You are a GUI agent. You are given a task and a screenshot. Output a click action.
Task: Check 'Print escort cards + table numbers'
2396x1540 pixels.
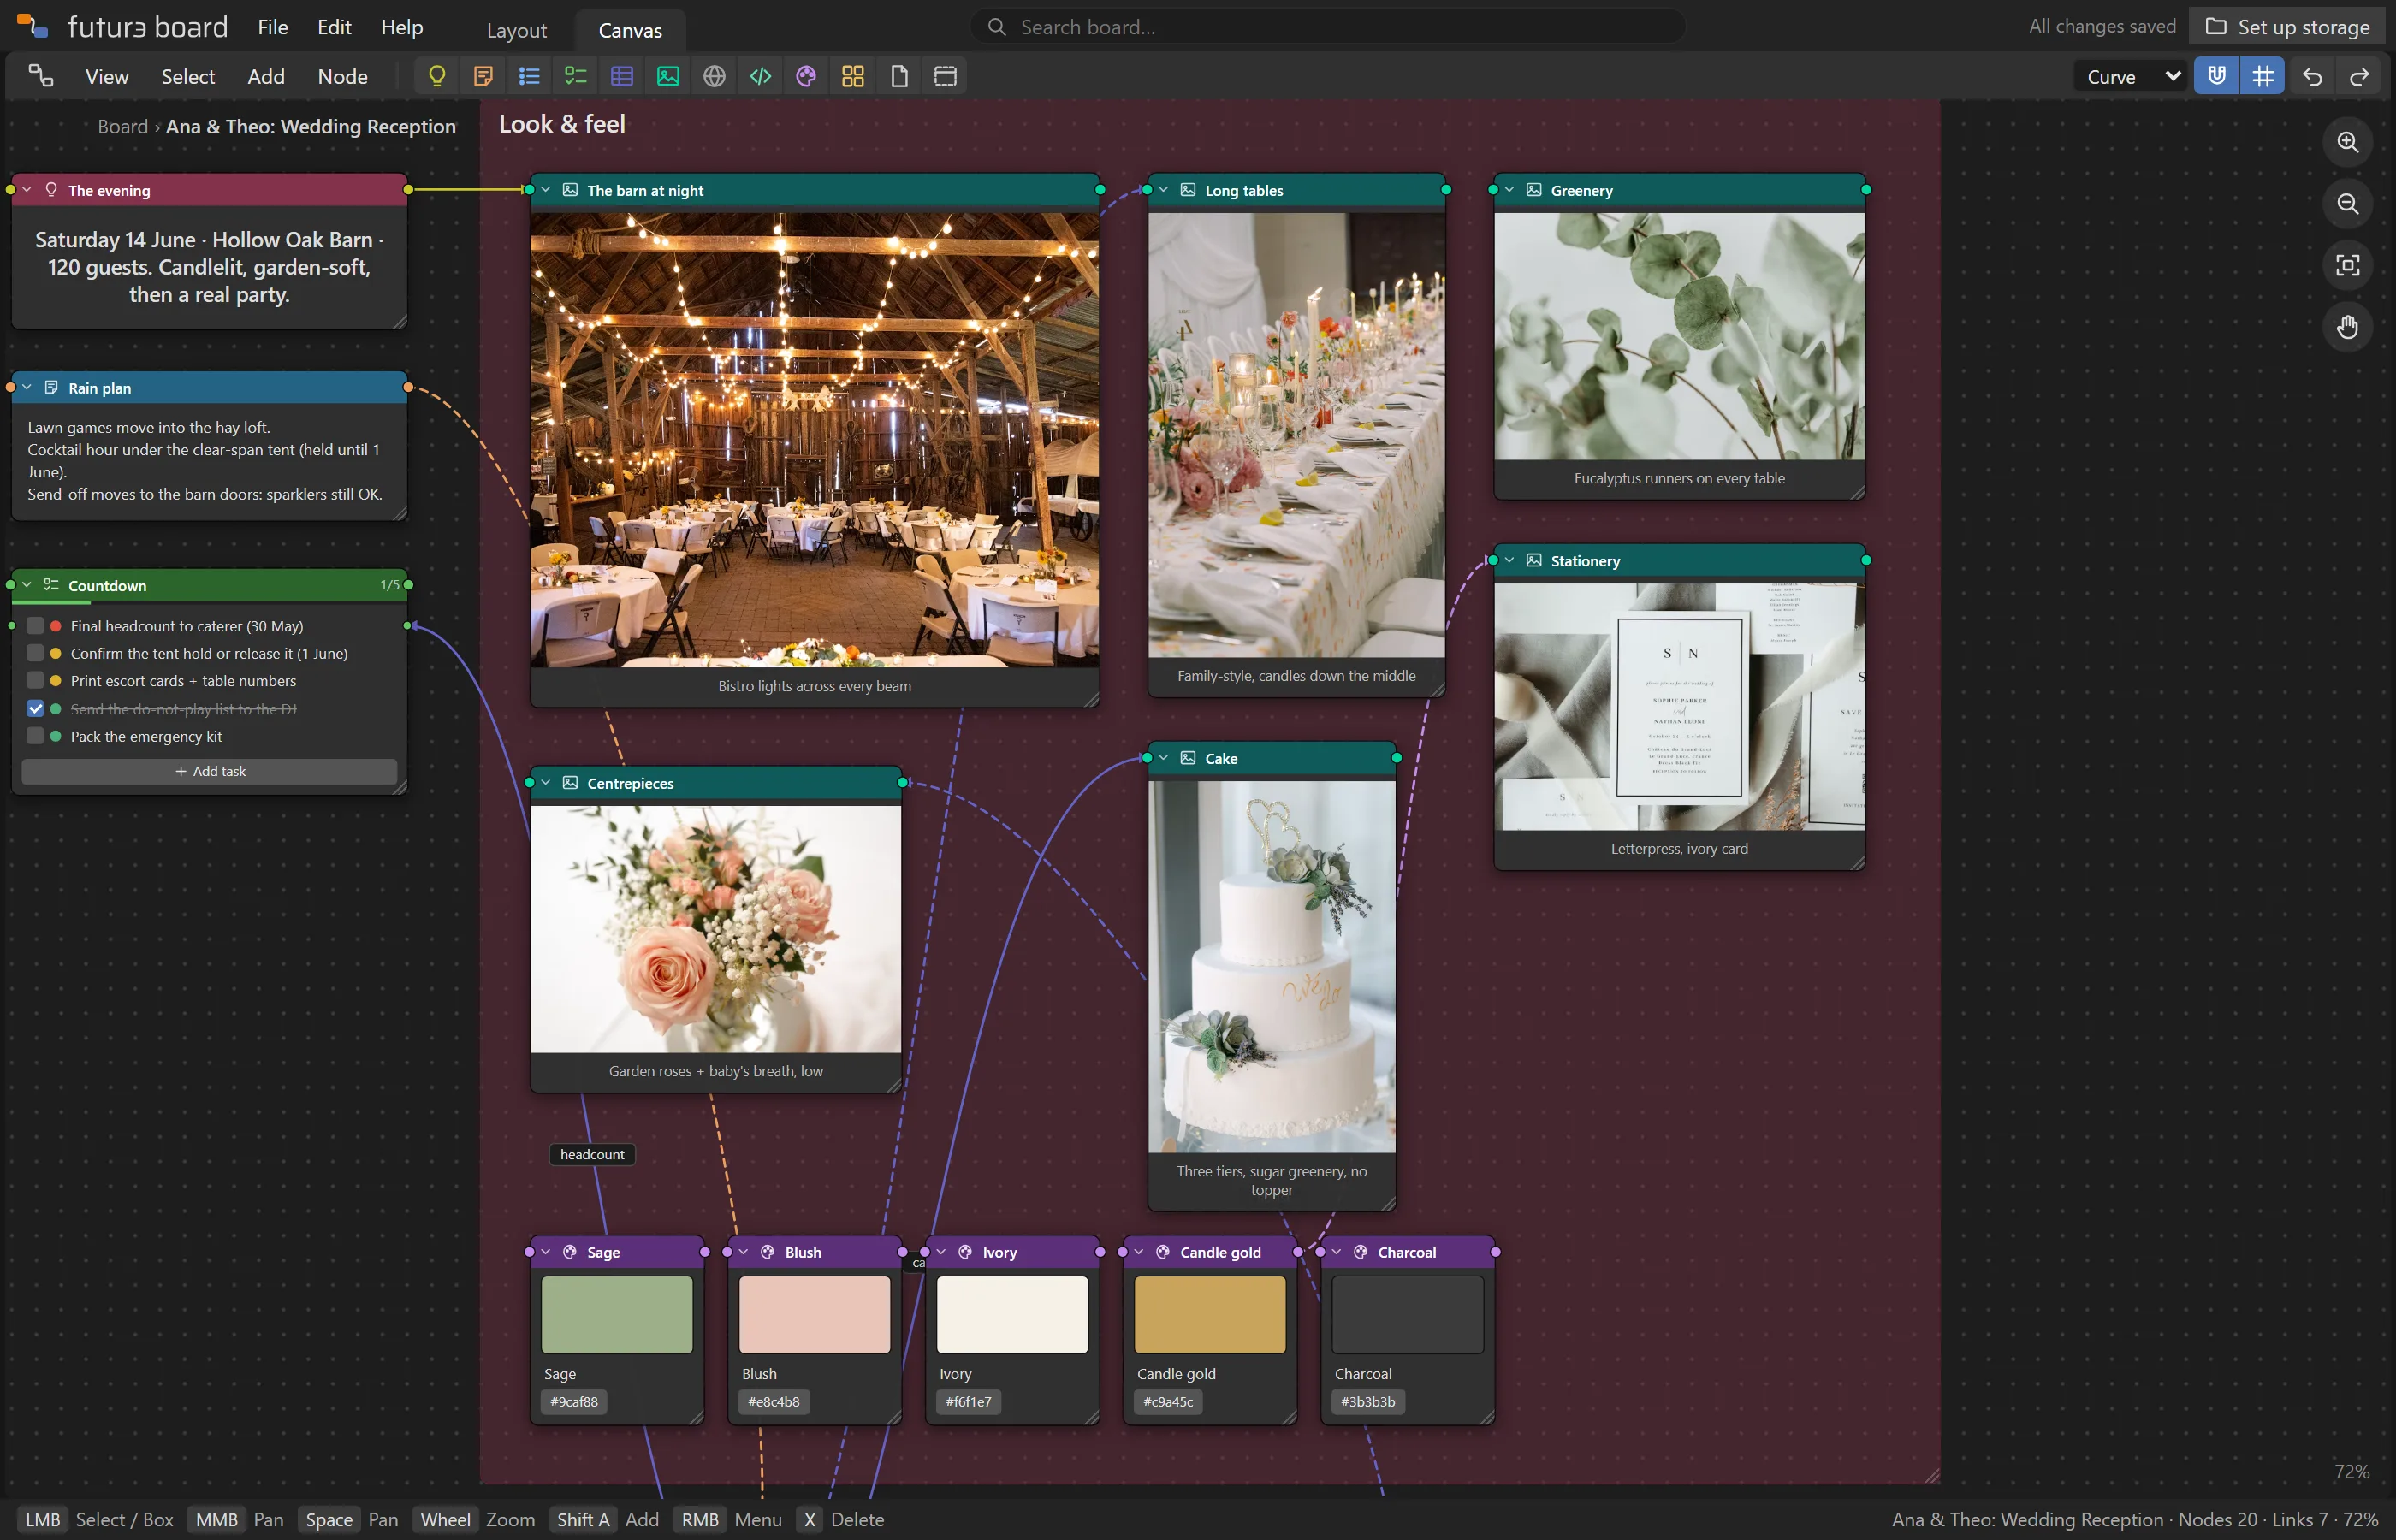pyautogui.click(x=35, y=681)
